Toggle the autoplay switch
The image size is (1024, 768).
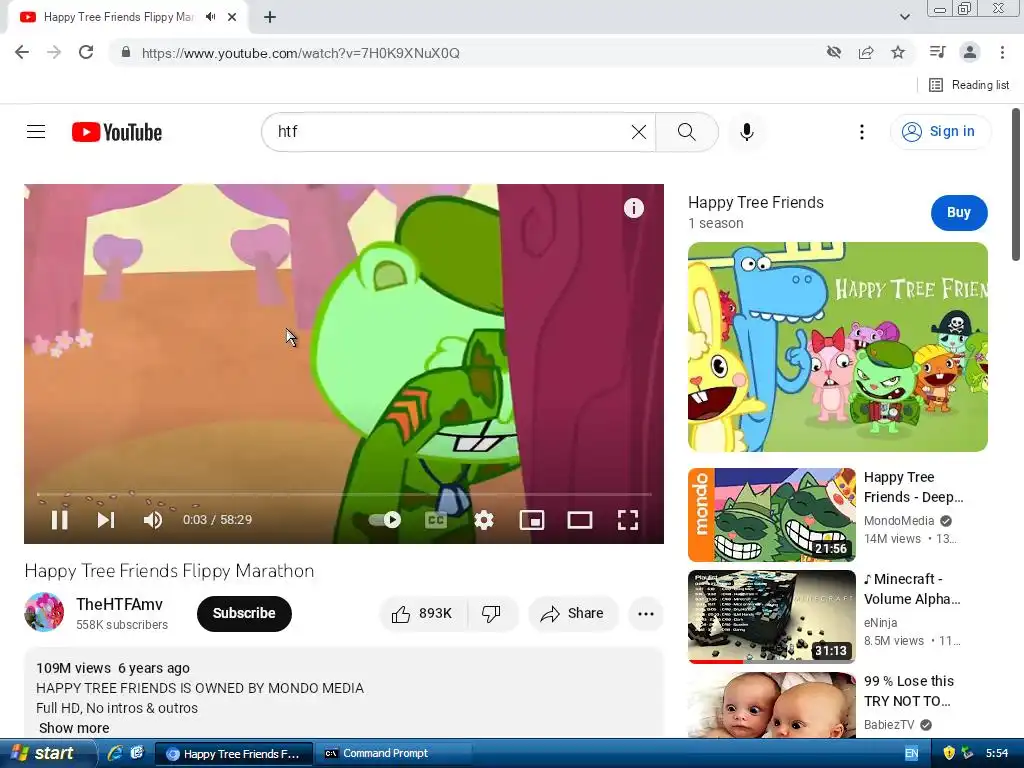(x=385, y=520)
